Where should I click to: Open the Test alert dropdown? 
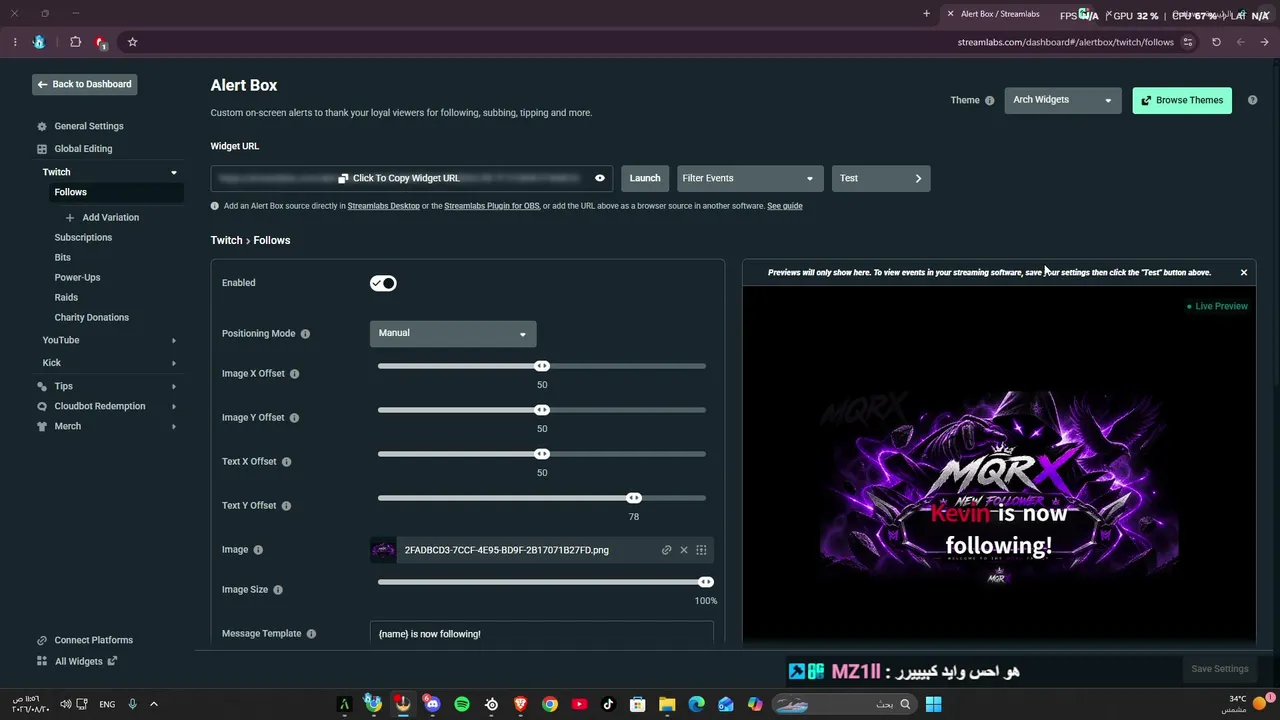coord(881,178)
